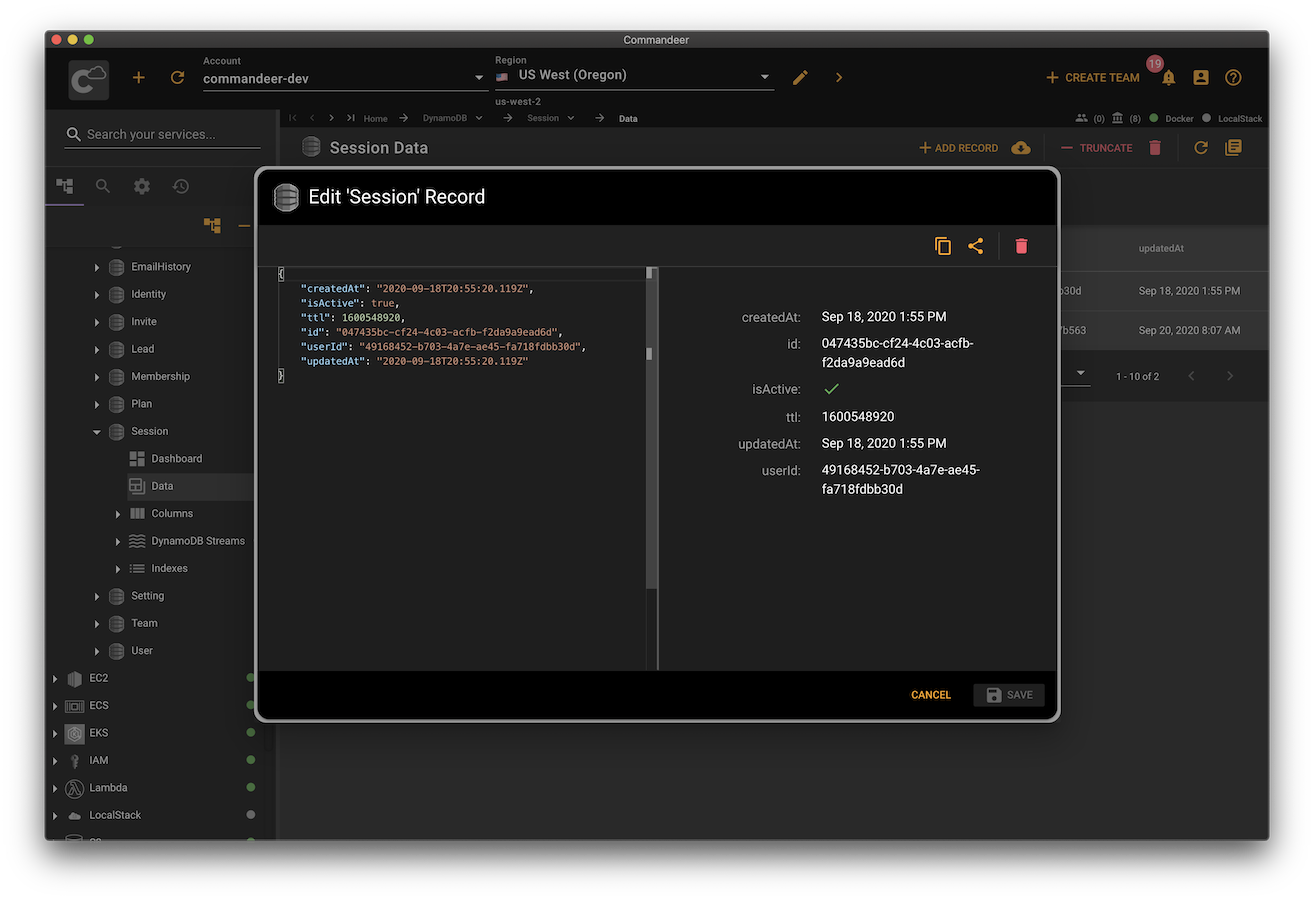This screenshot has height=900, width=1314.
Task: Click the edit pencil icon beside region
Action: (800, 77)
